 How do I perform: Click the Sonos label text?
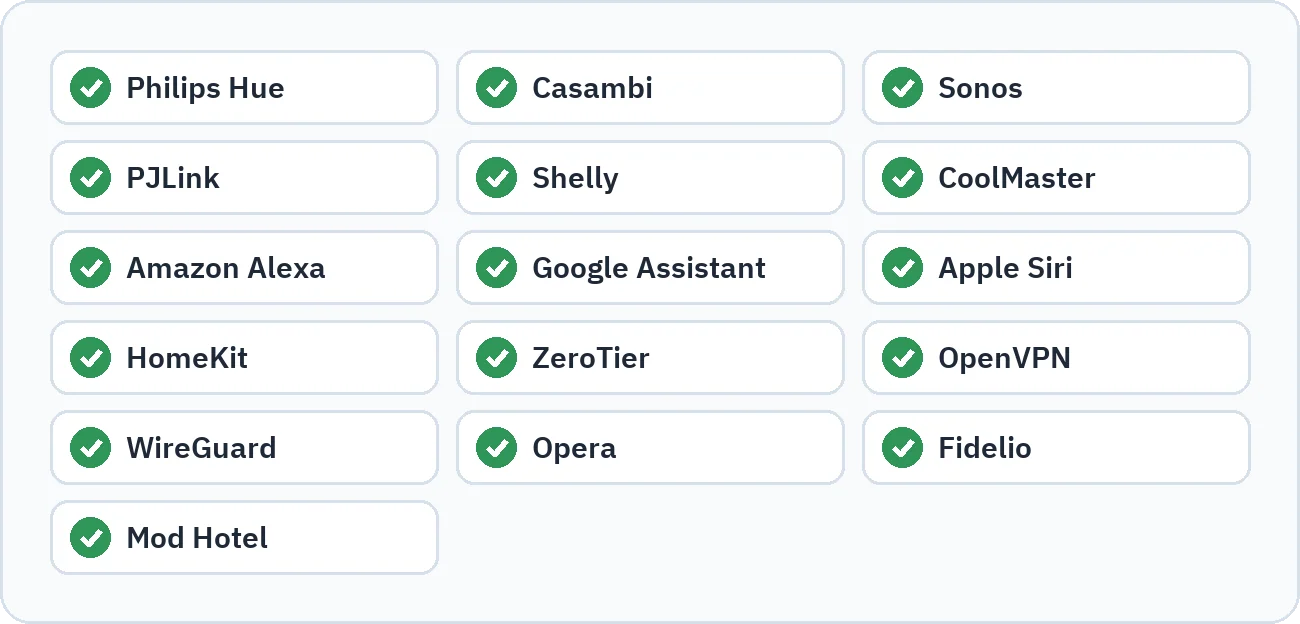[x=980, y=88]
